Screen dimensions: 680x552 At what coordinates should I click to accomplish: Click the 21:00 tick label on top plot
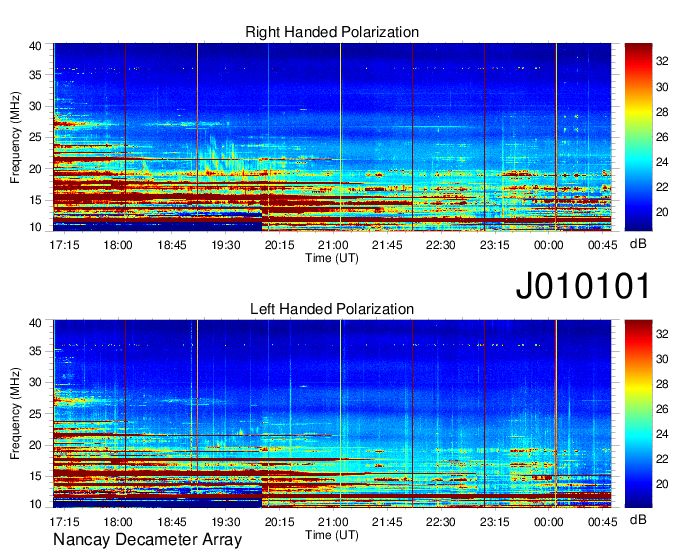[x=333, y=245]
